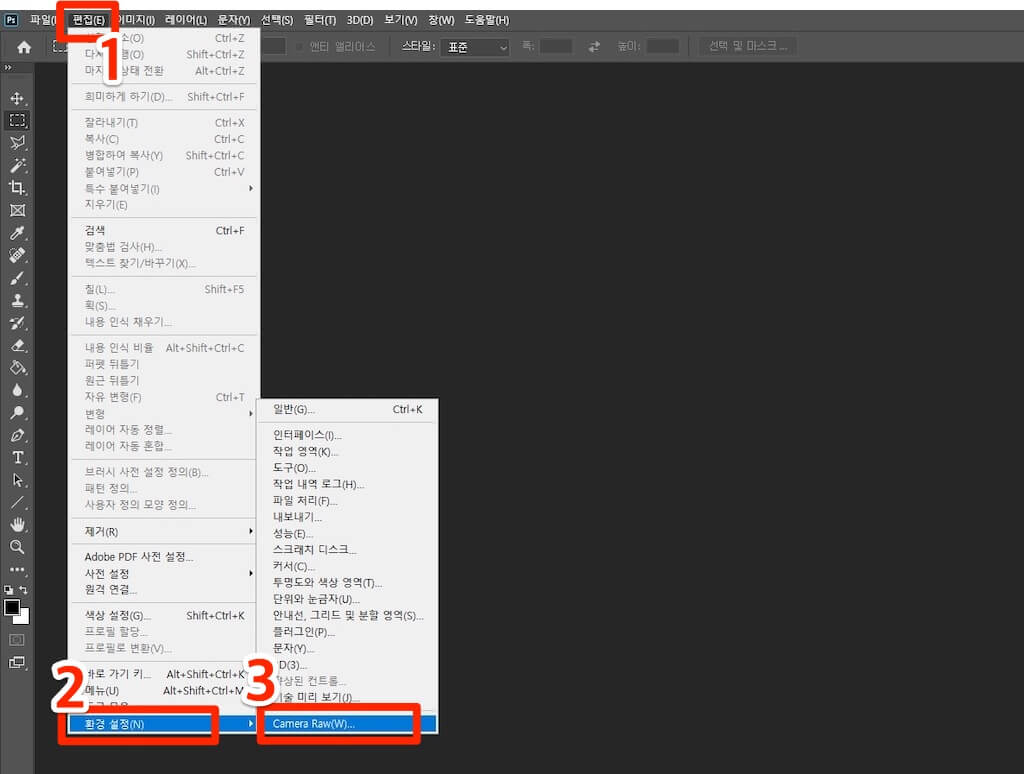Select the Move tool

click(x=17, y=98)
